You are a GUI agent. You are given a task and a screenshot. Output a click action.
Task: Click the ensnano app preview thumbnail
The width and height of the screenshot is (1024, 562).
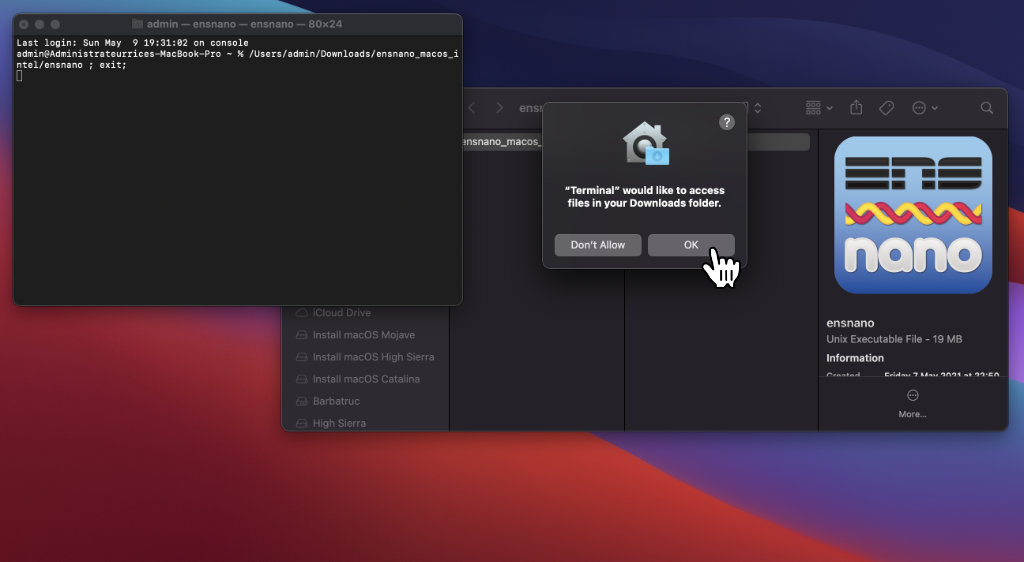(x=913, y=215)
